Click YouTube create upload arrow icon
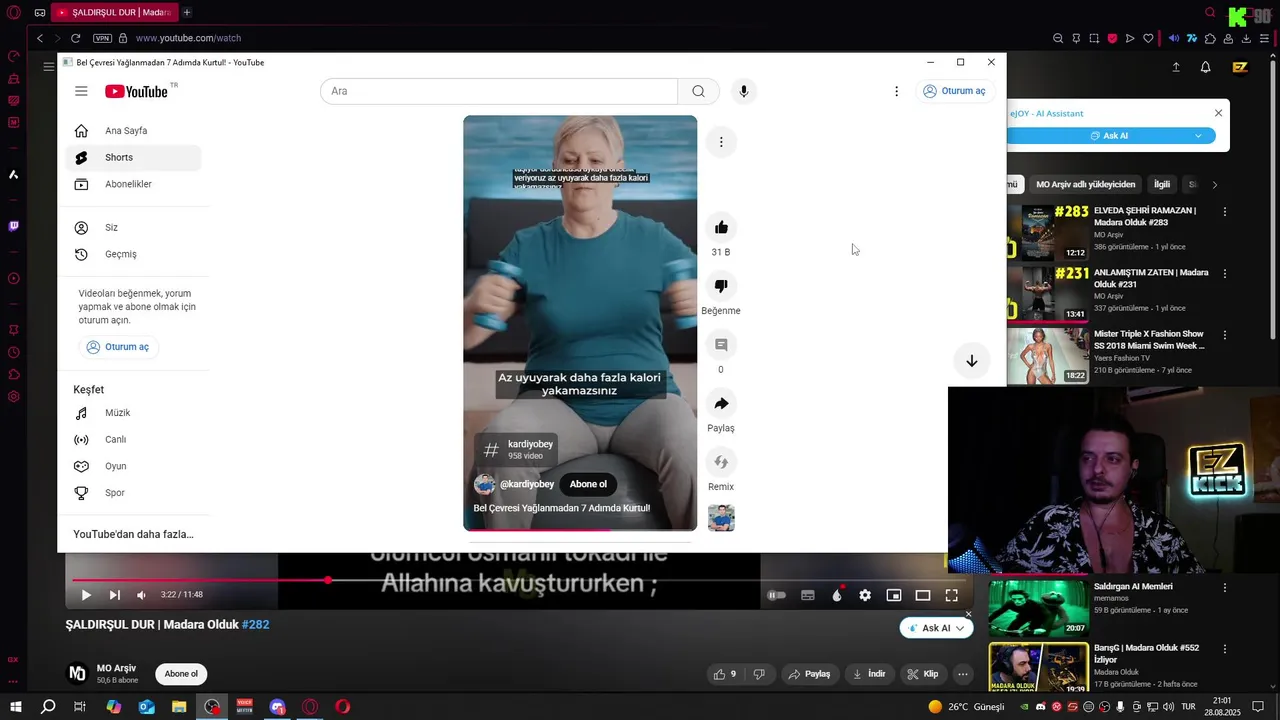This screenshot has width=1280, height=720. click(1176, 67)
